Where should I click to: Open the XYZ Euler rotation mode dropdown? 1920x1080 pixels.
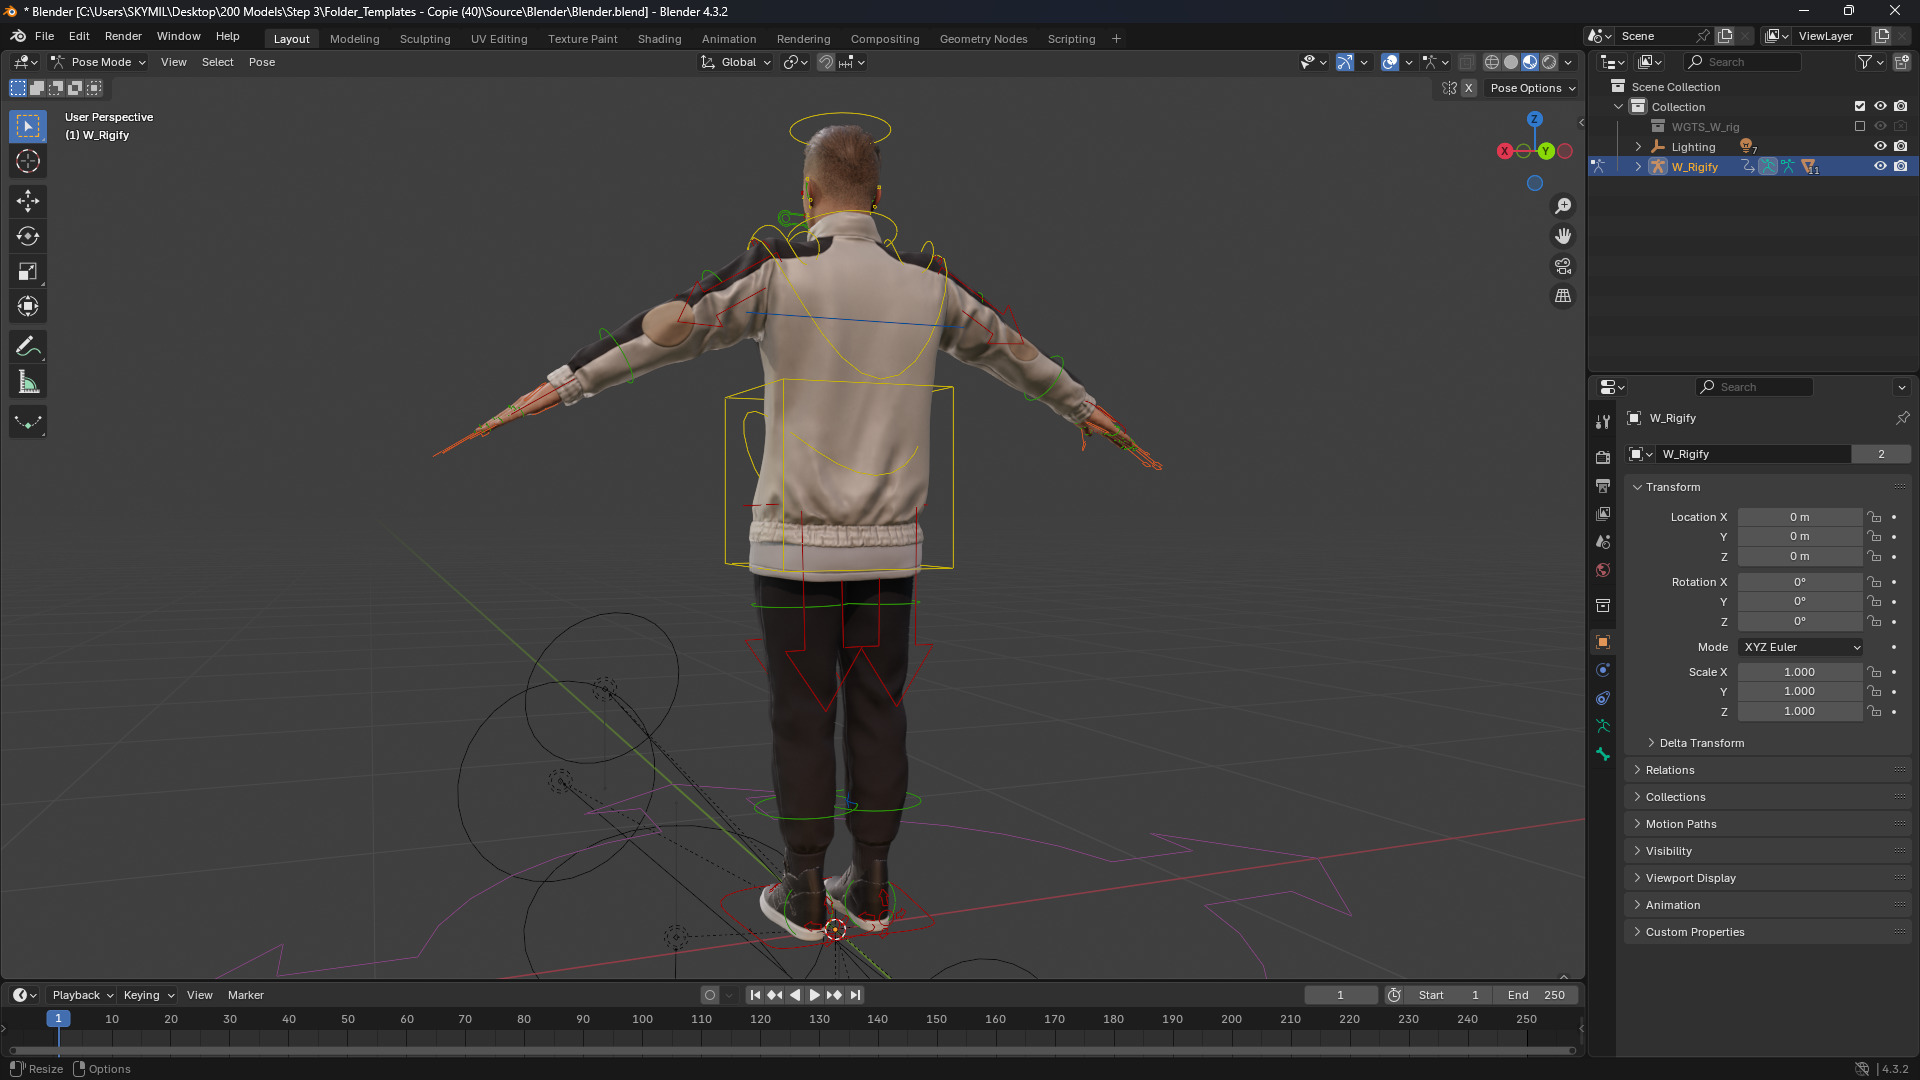pyautogui.click(x=1801, y=647)
